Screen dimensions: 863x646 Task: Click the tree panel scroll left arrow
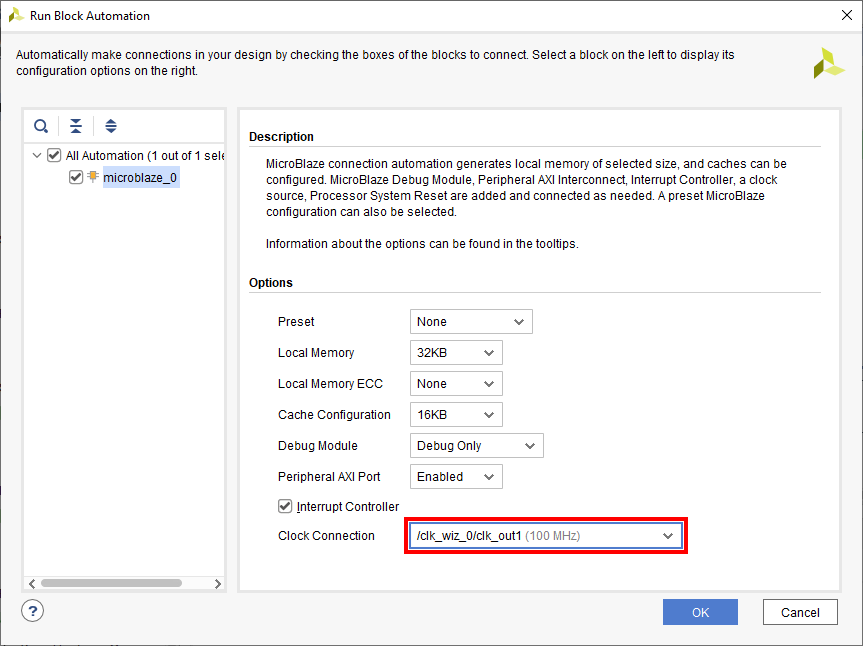coord(32,583)
